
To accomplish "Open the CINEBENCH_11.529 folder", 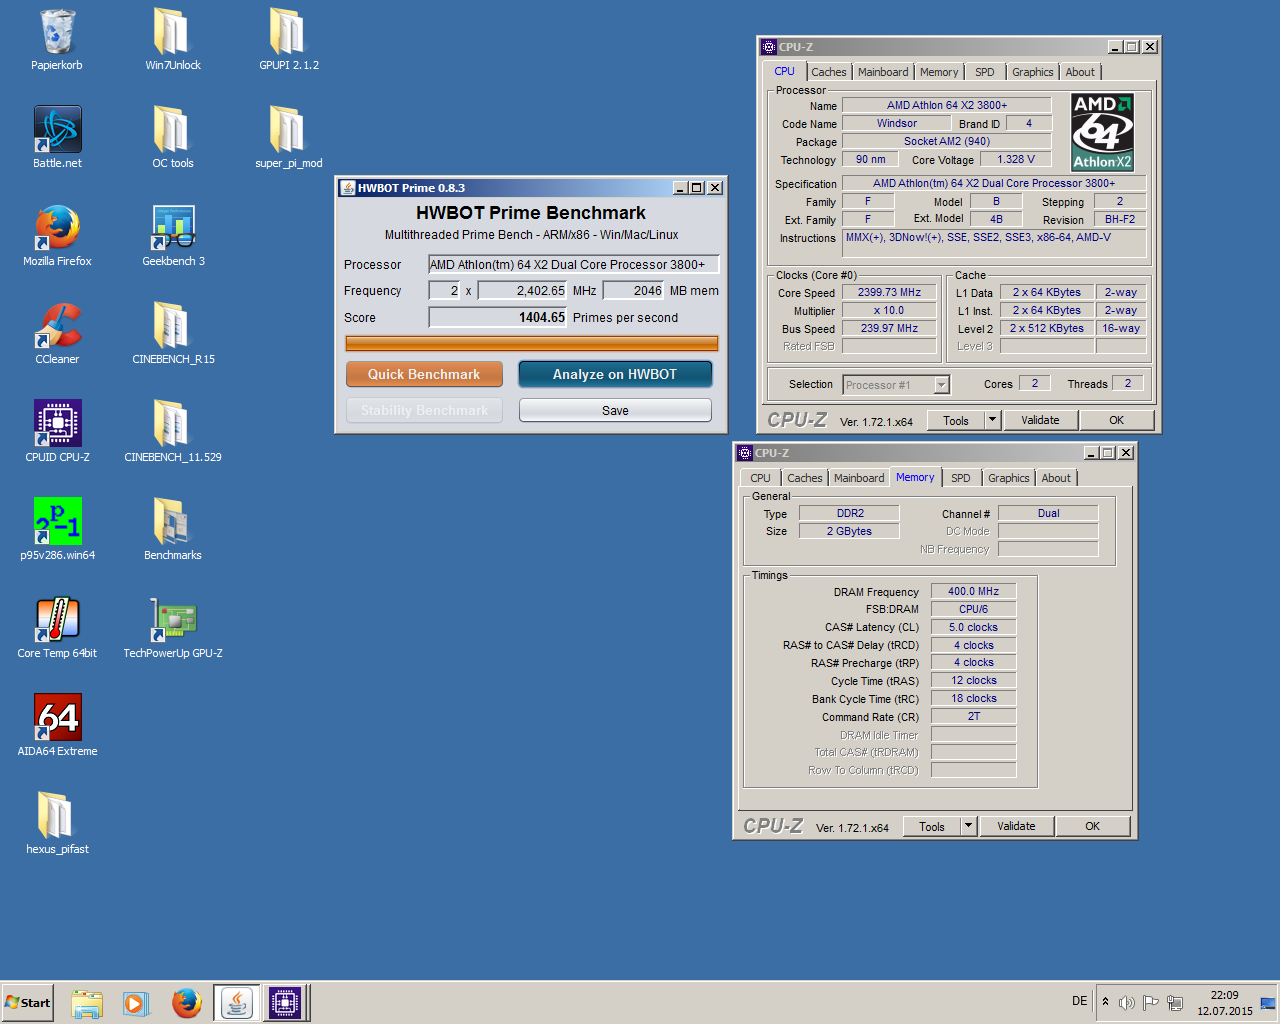I will [x=173, y=432].
